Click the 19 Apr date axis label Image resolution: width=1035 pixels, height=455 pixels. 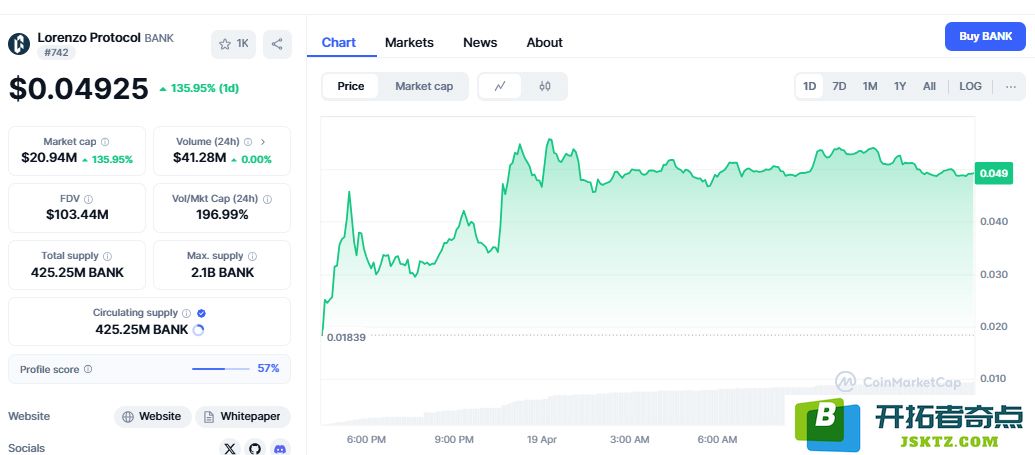541,439
